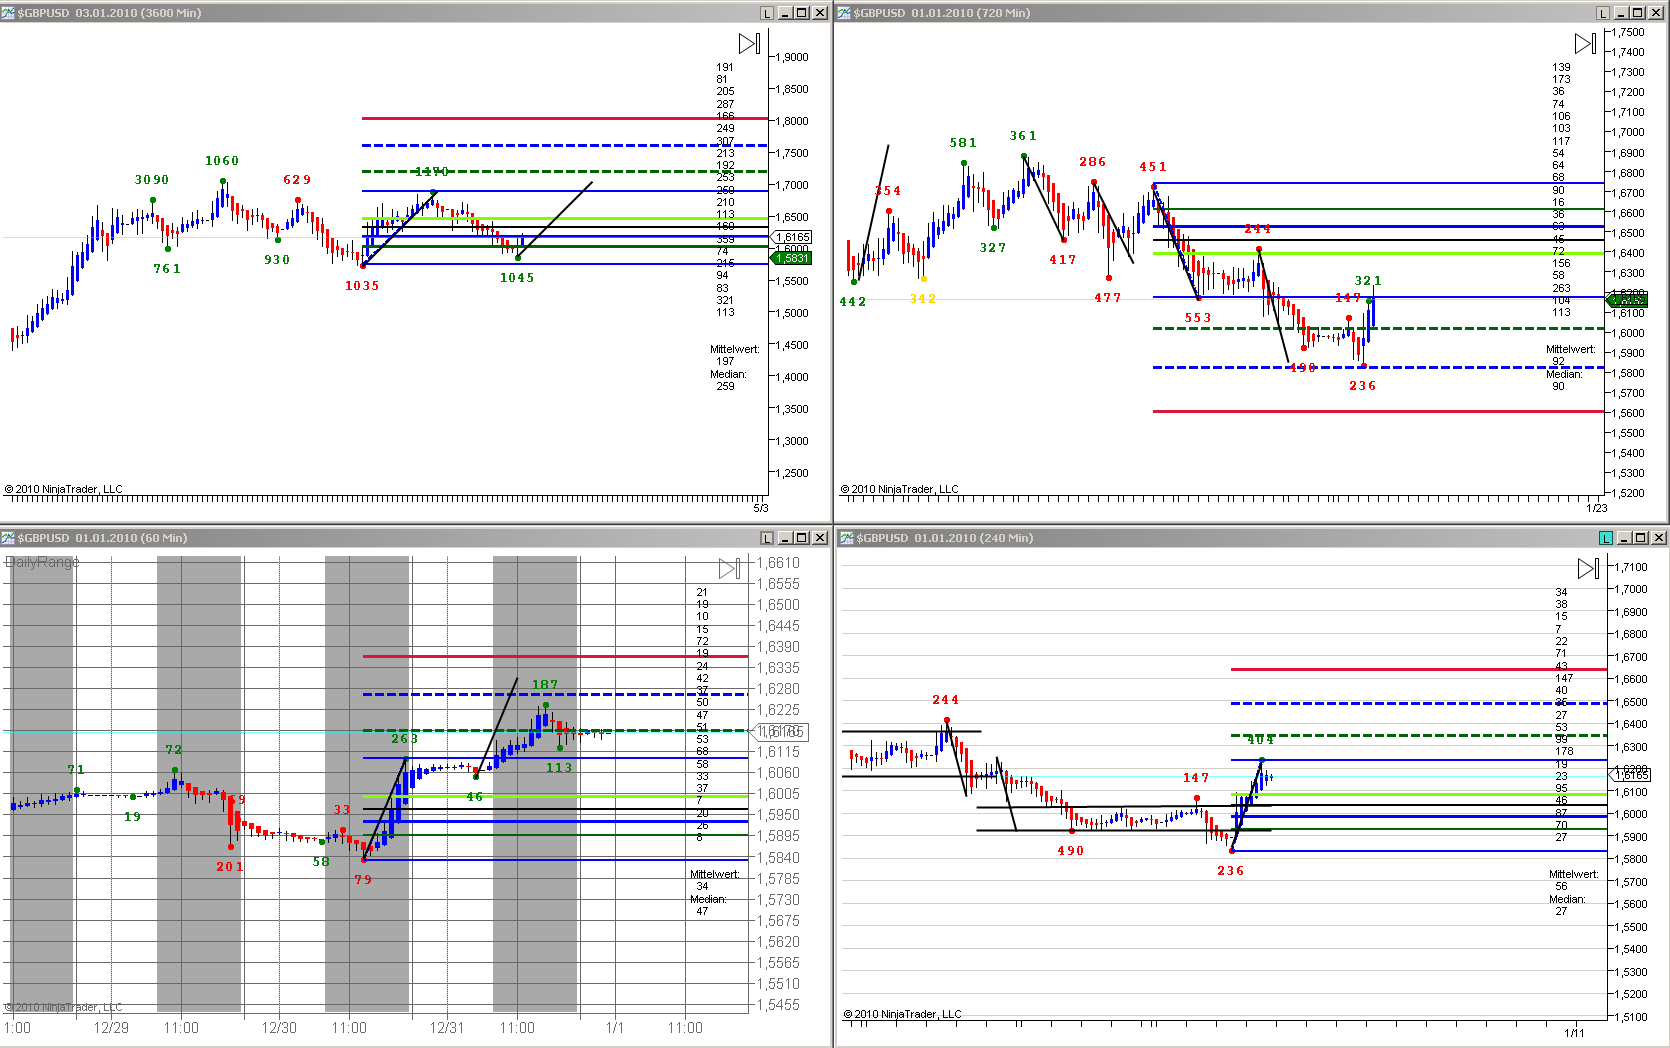Viewport: 1670px width, 1048px height.
Task: Open the 3600 Min chart window icon menu
Action: [8, 13]
